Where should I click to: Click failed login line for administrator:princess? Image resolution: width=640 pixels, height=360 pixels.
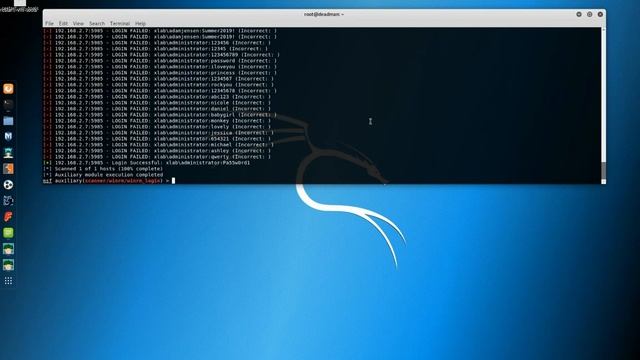click(x=160, y=73)
